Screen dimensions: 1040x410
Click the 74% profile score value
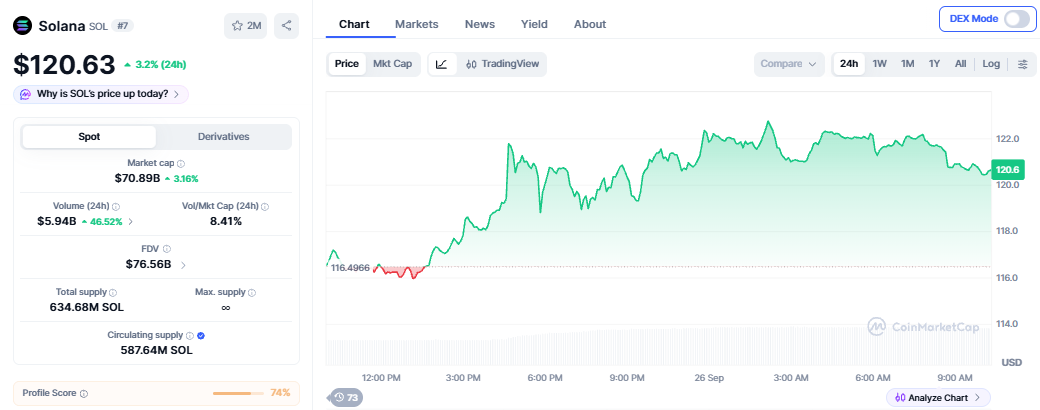pos(280,393)
